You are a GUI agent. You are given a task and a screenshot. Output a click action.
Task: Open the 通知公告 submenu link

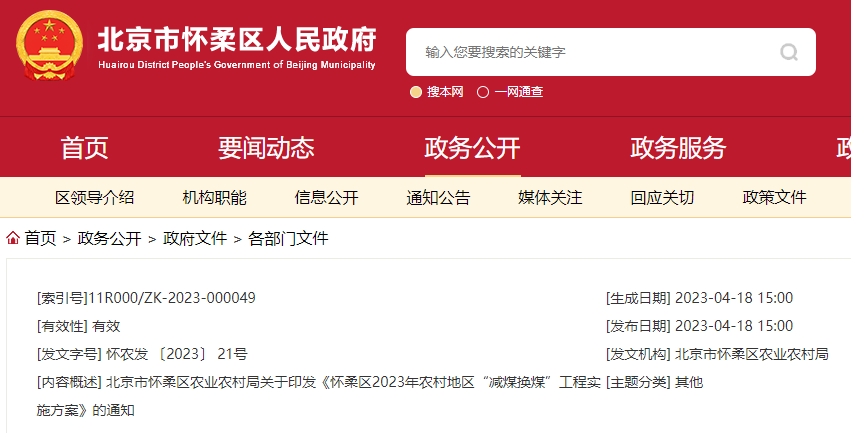coord(438,197)
